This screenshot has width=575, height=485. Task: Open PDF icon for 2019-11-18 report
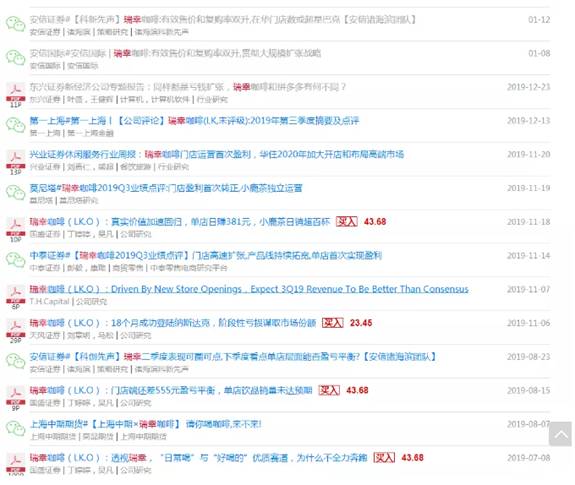click(x=15, y=229)
